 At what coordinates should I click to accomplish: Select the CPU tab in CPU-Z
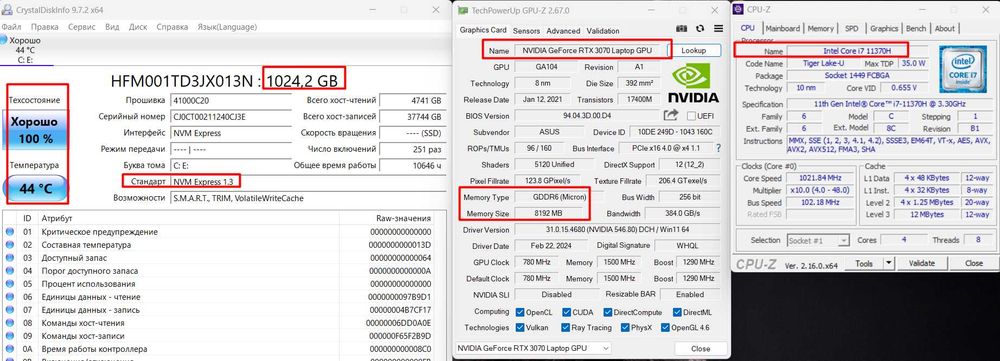(x=748, y=28)
